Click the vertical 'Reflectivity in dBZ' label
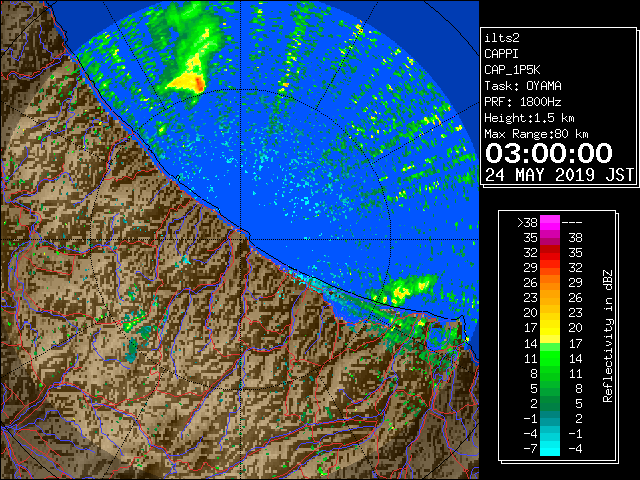 608,336
